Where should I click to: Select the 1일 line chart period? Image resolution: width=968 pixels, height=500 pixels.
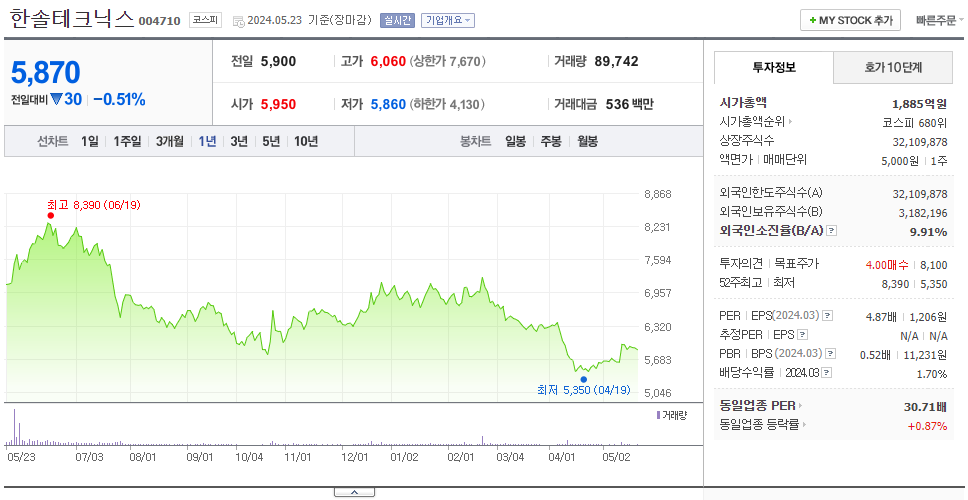[x=90, y=141]
